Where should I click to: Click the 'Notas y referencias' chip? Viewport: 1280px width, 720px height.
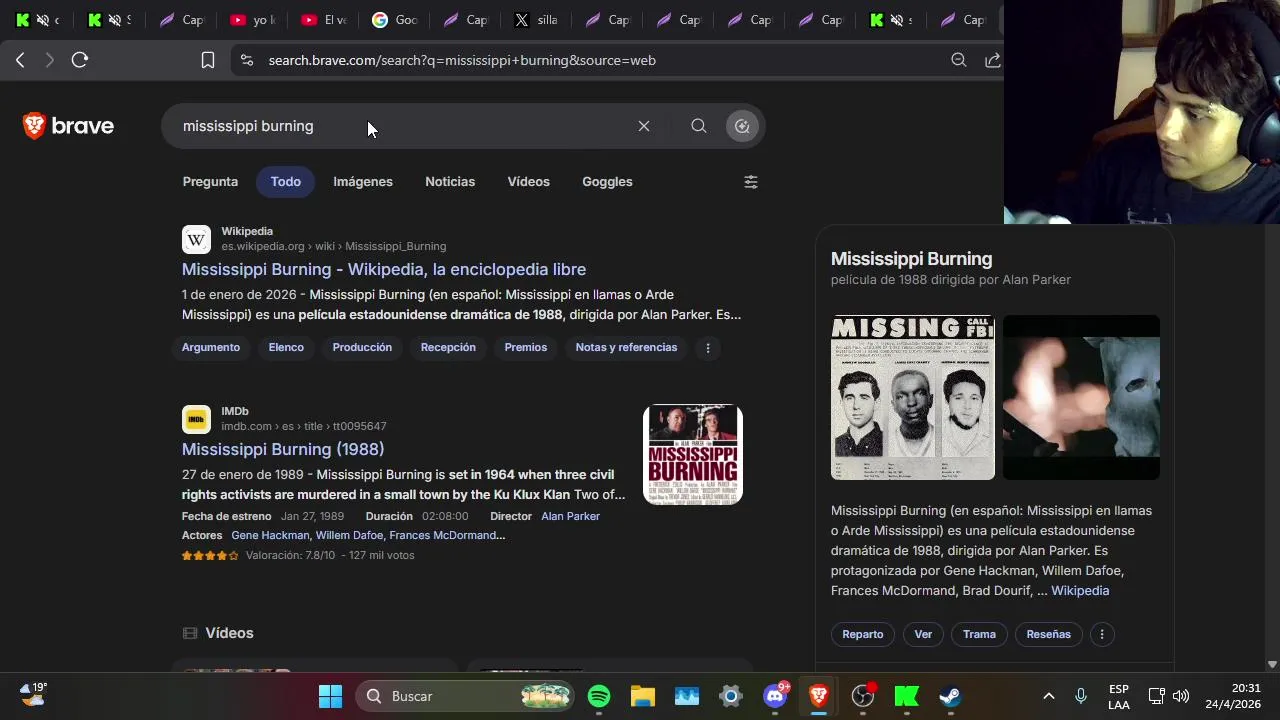click(626, 348)
